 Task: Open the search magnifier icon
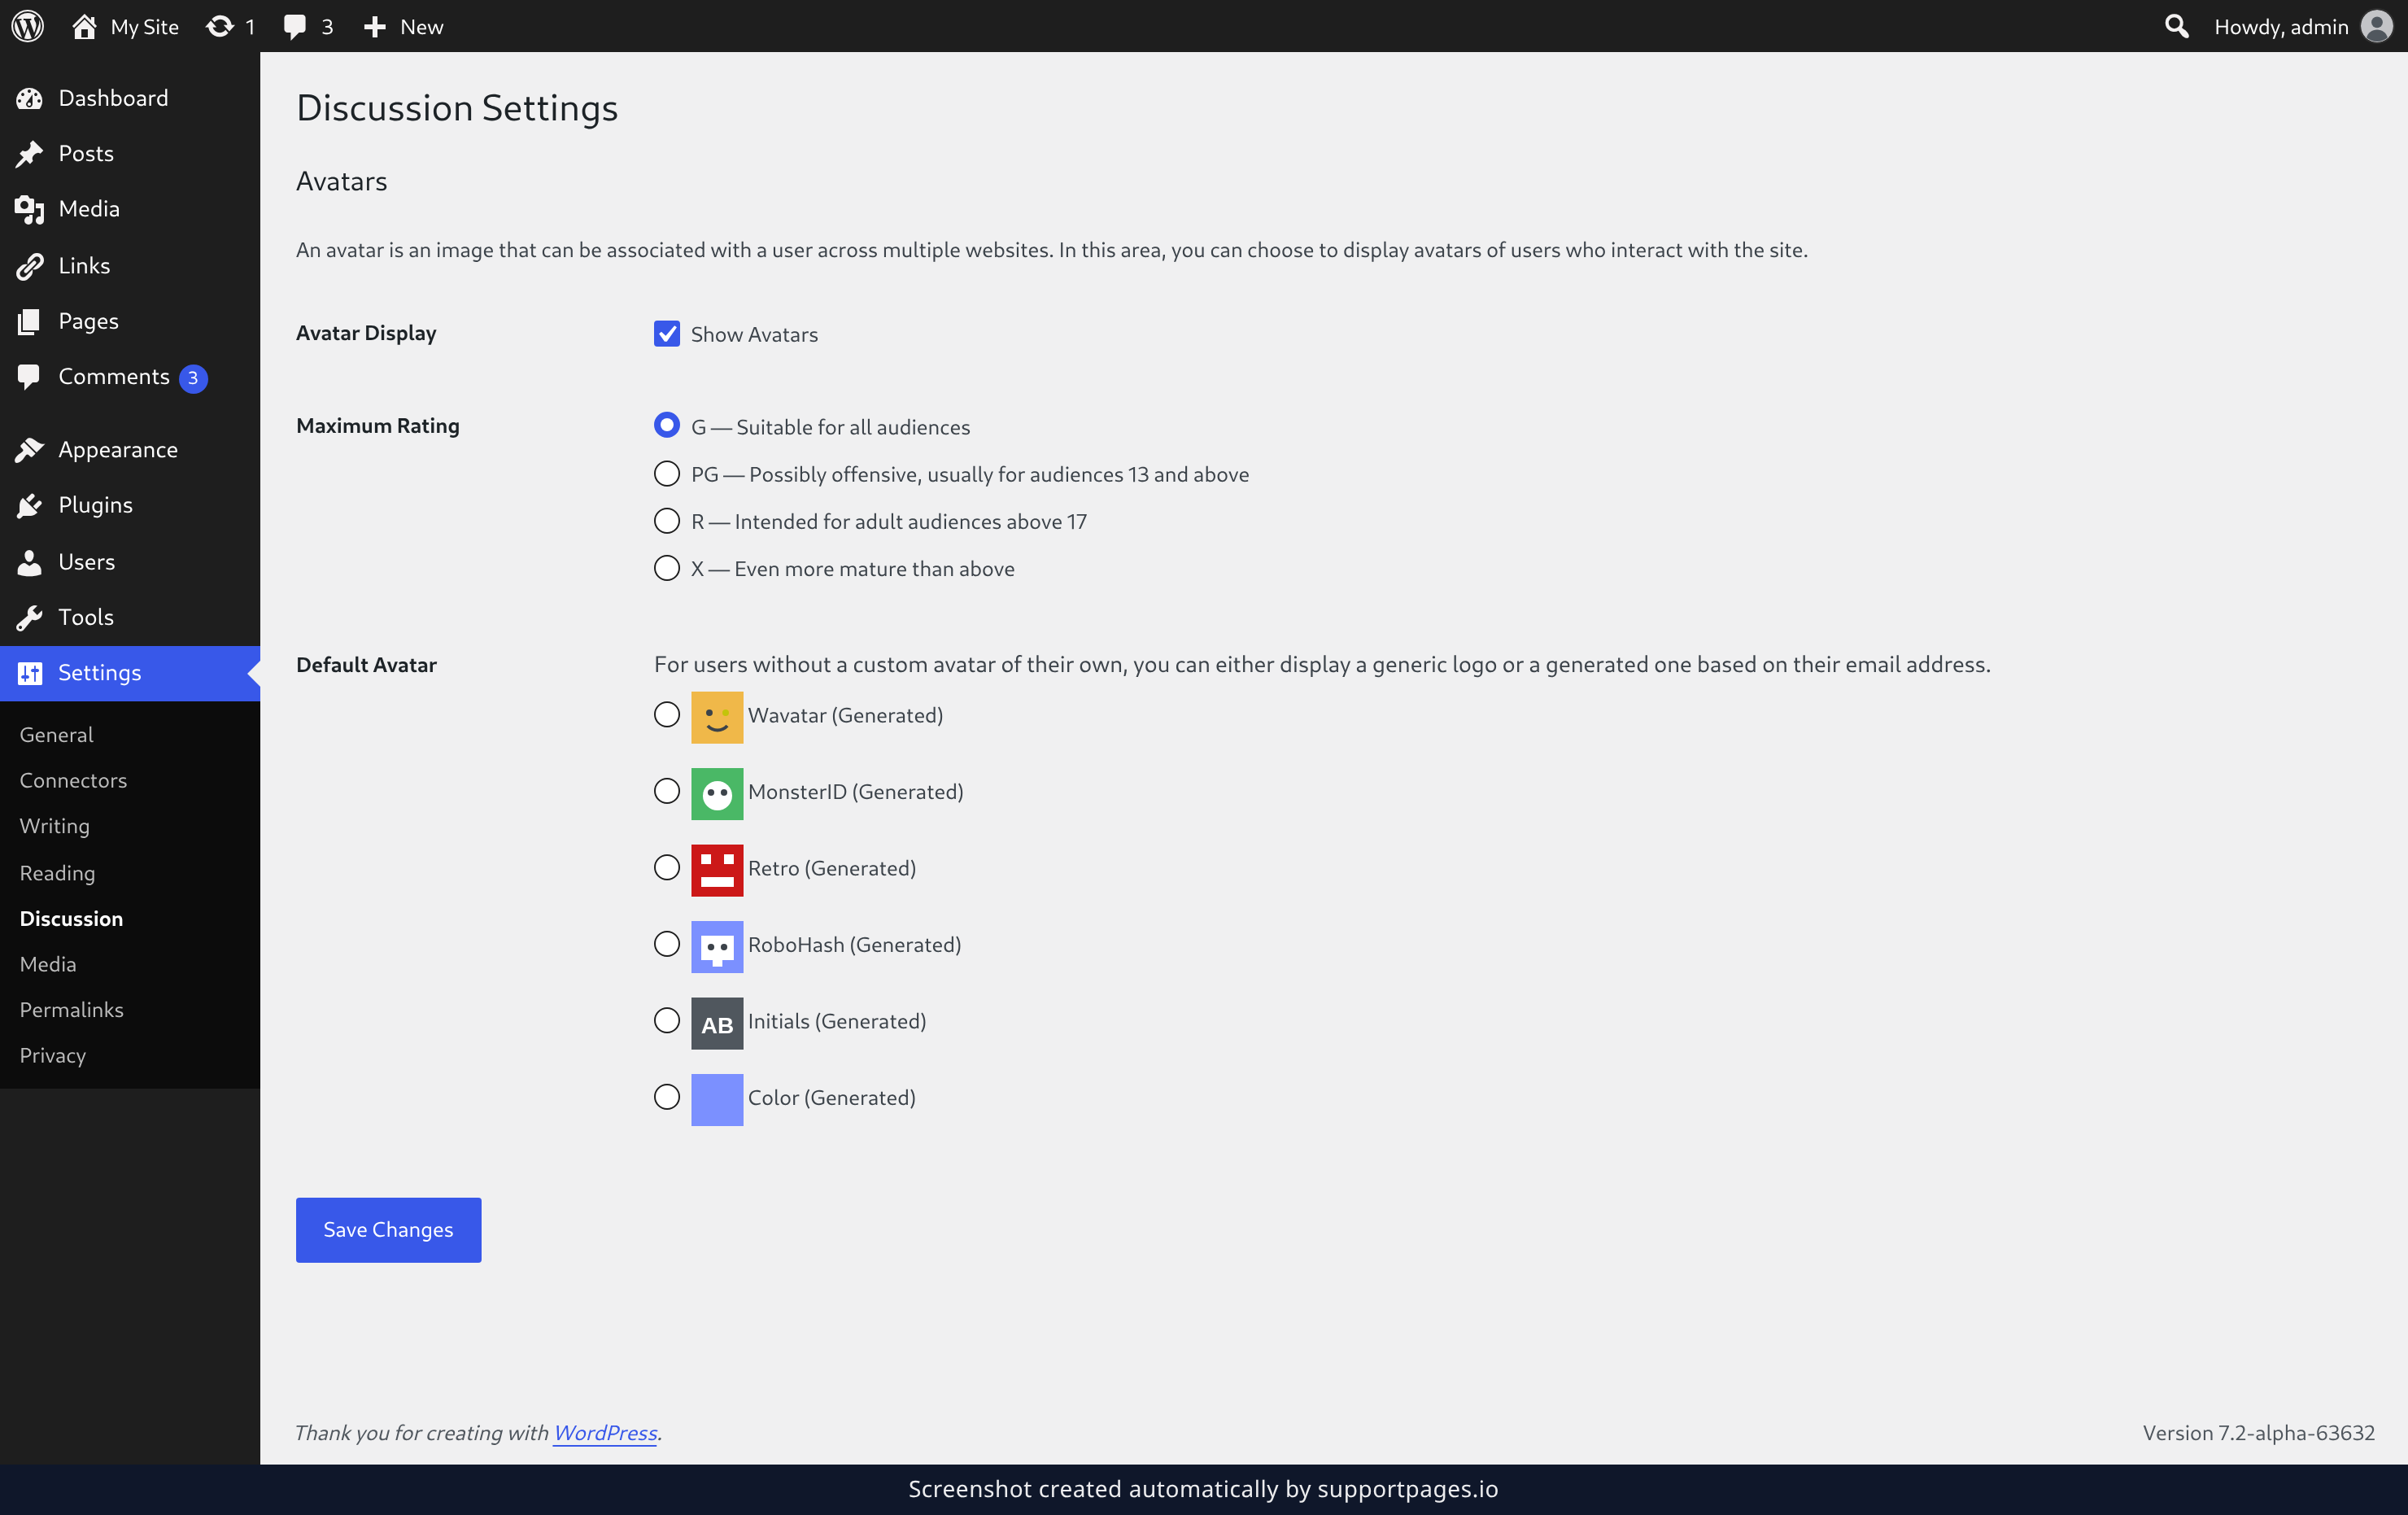point(2176,26)
